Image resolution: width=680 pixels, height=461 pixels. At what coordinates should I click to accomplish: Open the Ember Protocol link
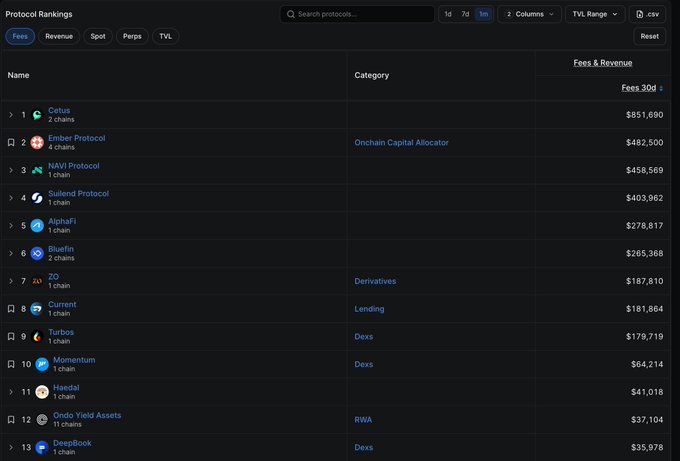click(x=77, y=138)
